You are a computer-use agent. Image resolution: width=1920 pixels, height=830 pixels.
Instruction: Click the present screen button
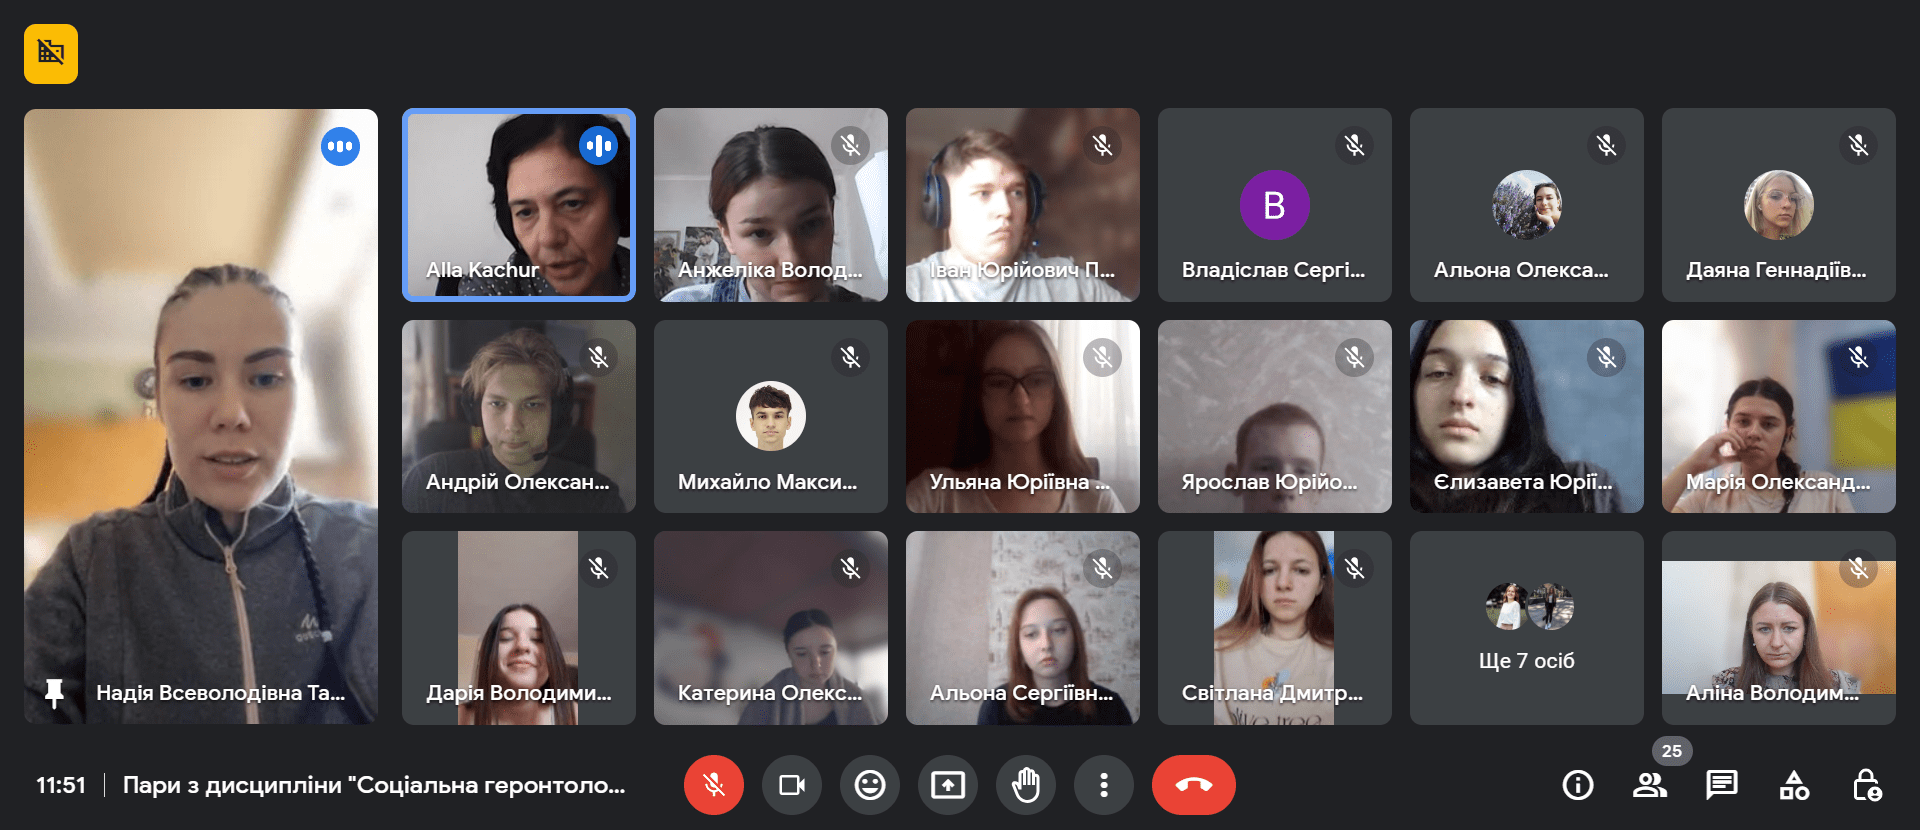[947, 785]
